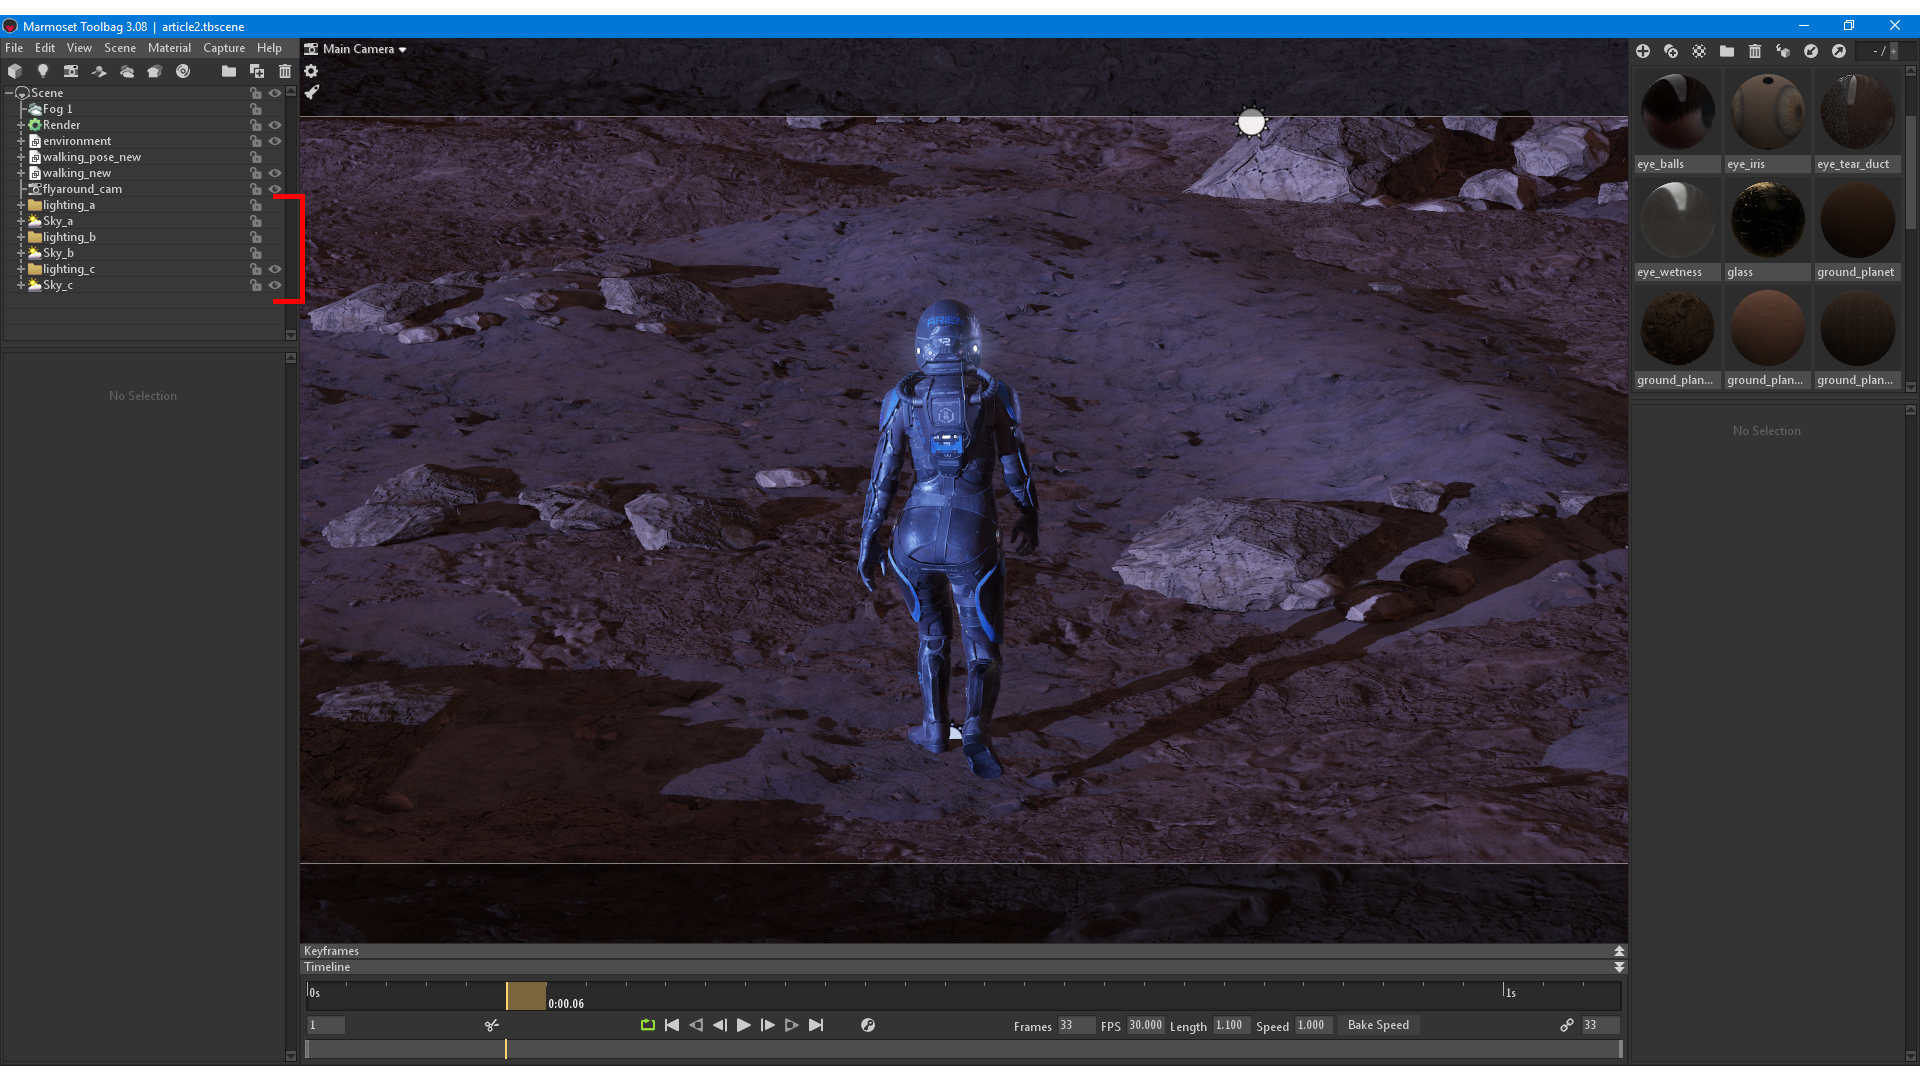This screenshot has width=1920, height=1080.
Task: Toggle visibility of lighting_c folder
Action: [275, 269]
